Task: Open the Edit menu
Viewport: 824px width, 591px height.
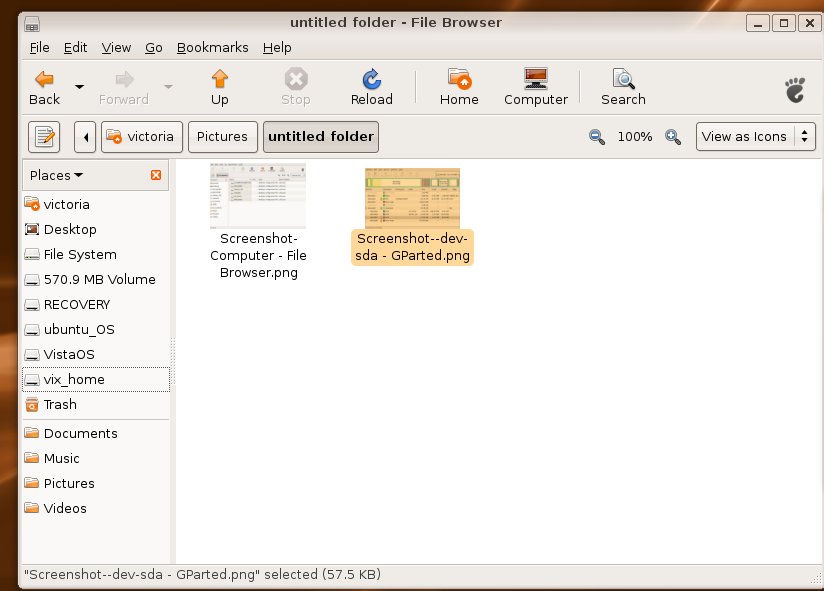Action: (x=75, y=48)
